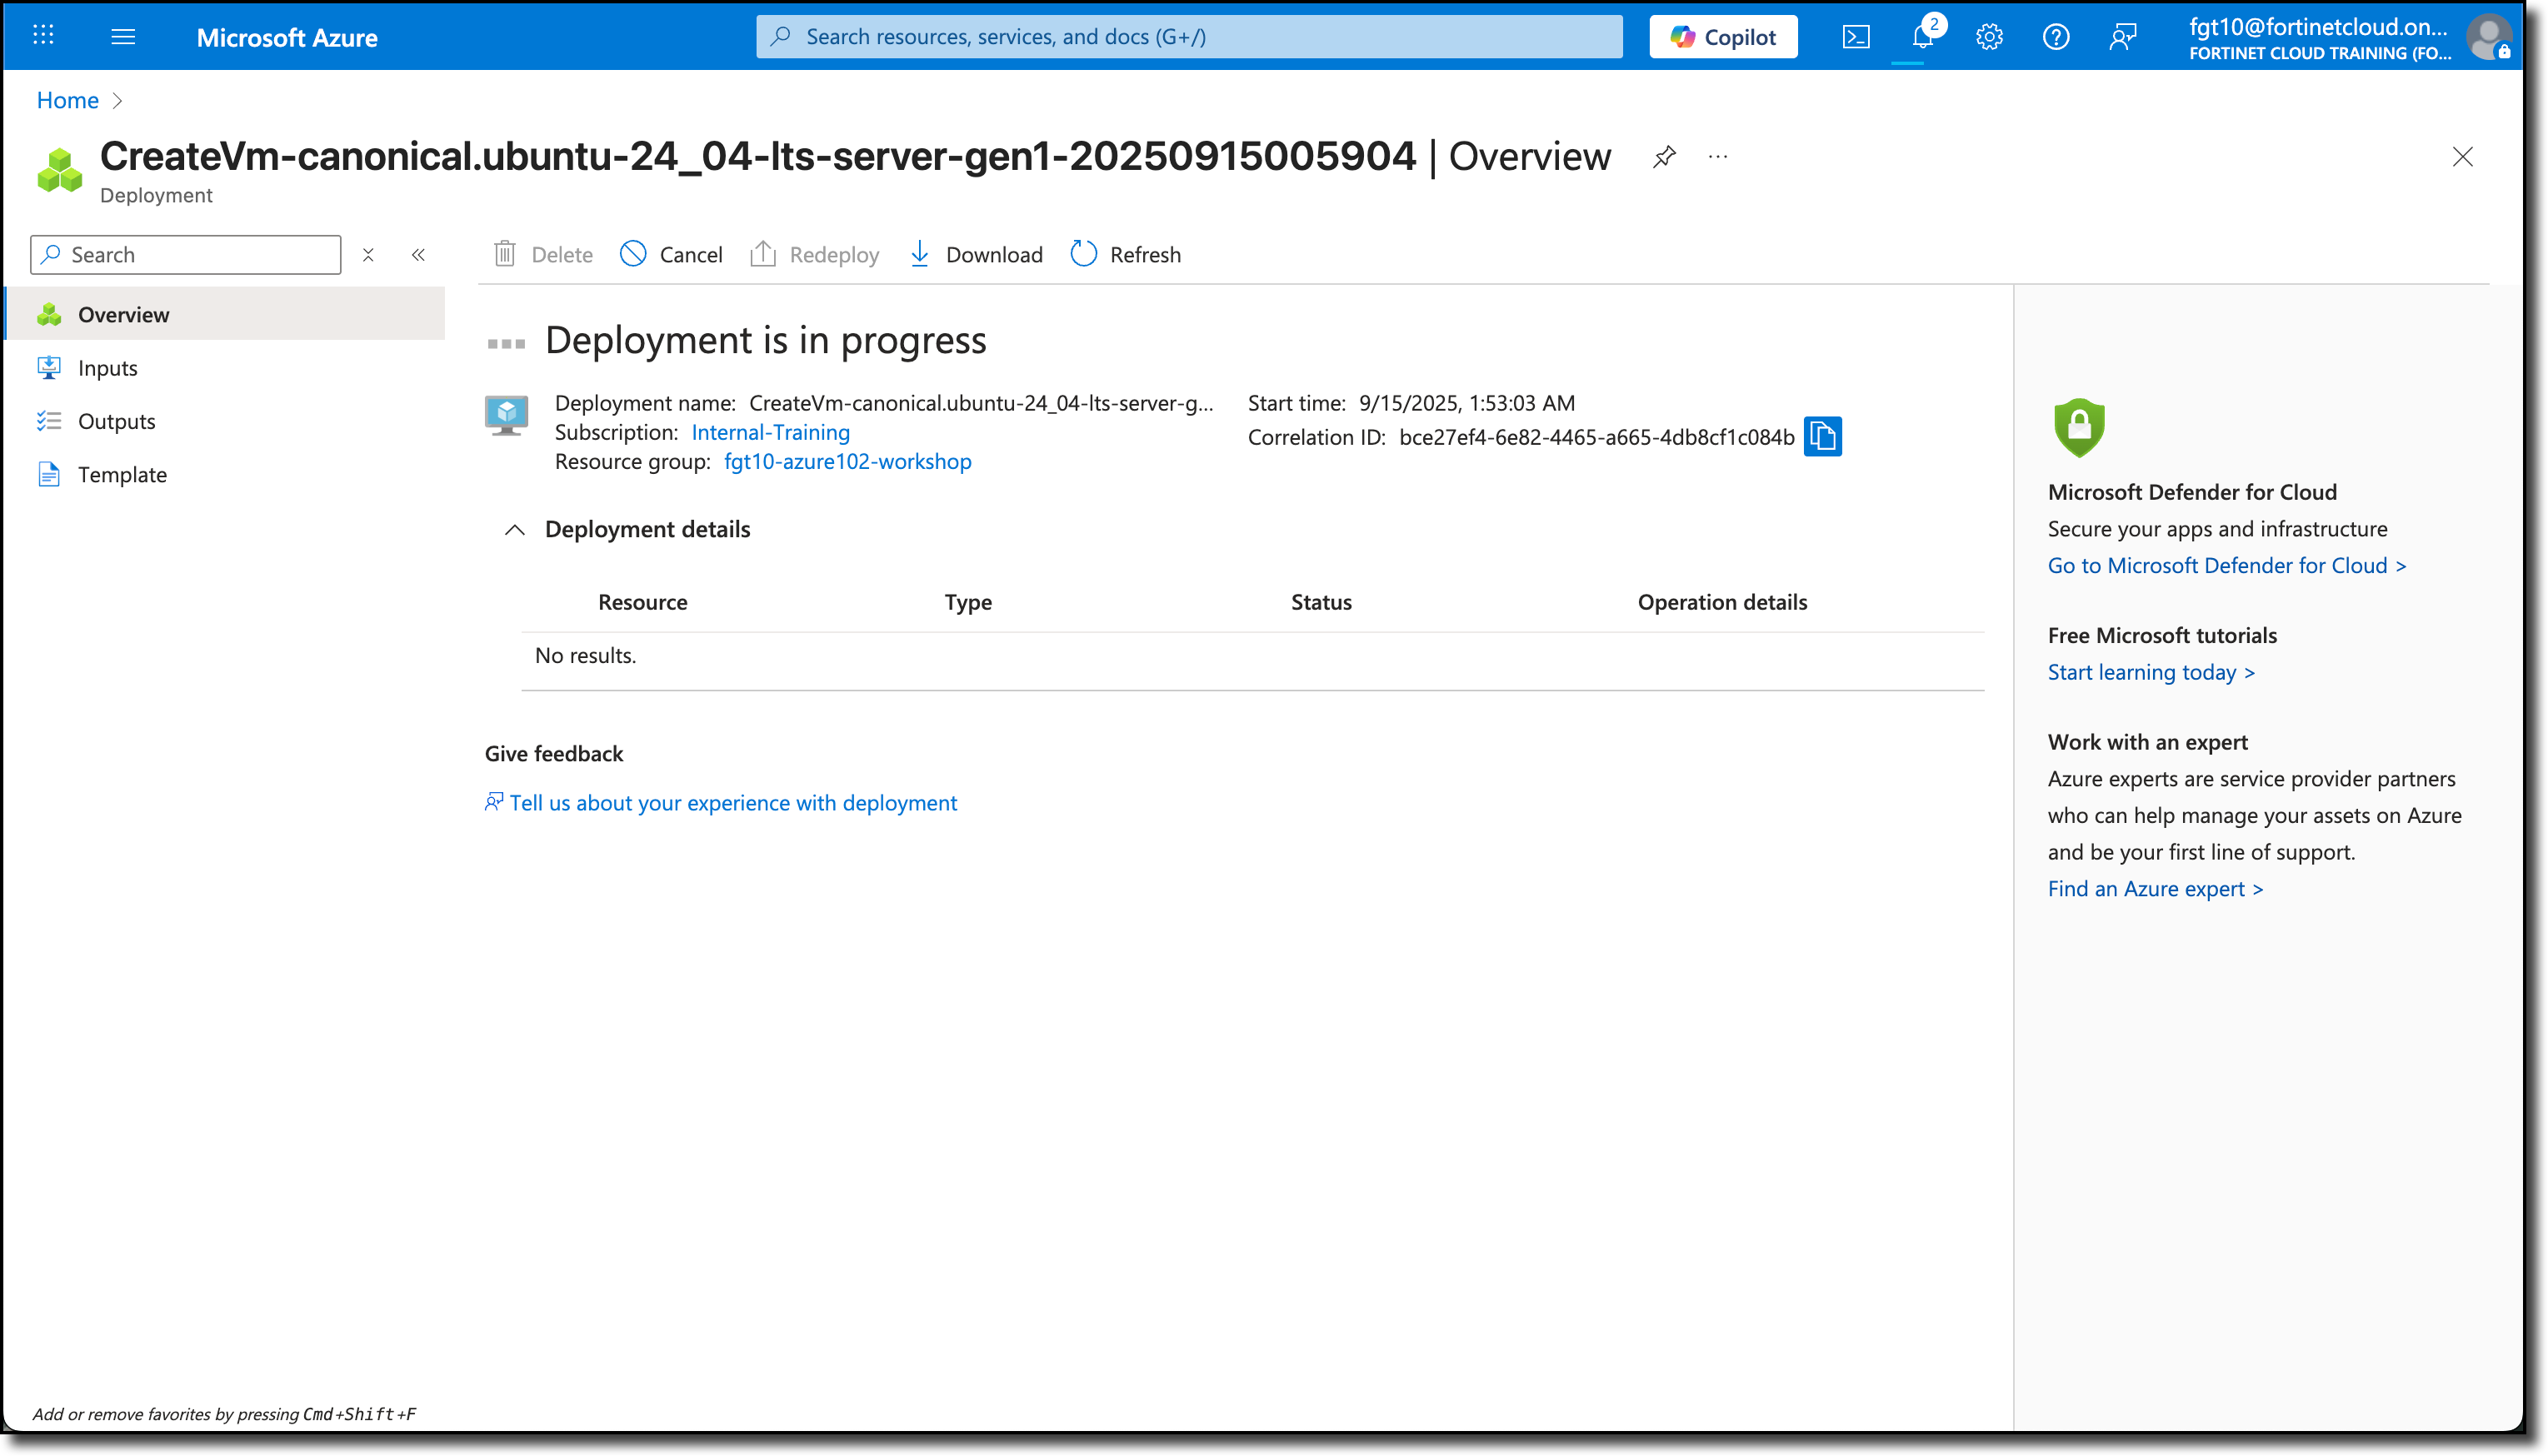This screenshot has width=2548, height=1456.
Task: Download the deployment details
Action: (x=974, y=254)
